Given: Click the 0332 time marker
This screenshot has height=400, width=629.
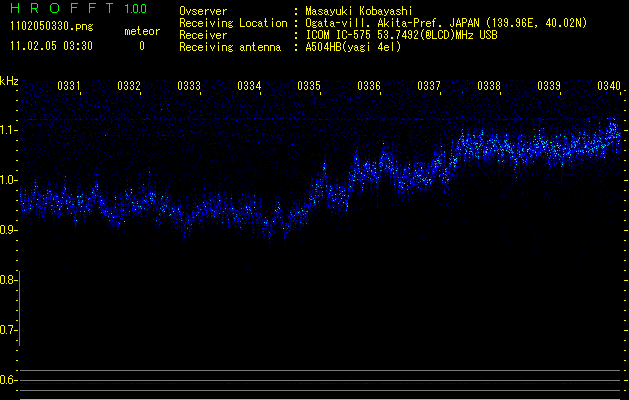Looking at the screenshot, I should tap(129, 85).
